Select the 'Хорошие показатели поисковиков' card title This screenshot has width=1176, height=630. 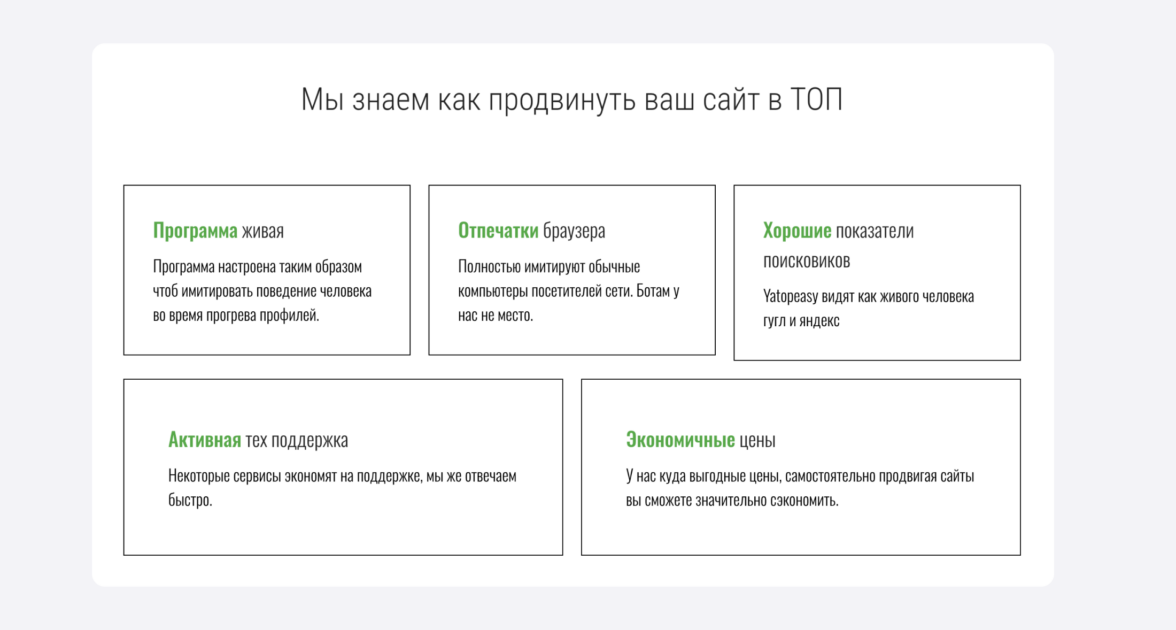838,245
